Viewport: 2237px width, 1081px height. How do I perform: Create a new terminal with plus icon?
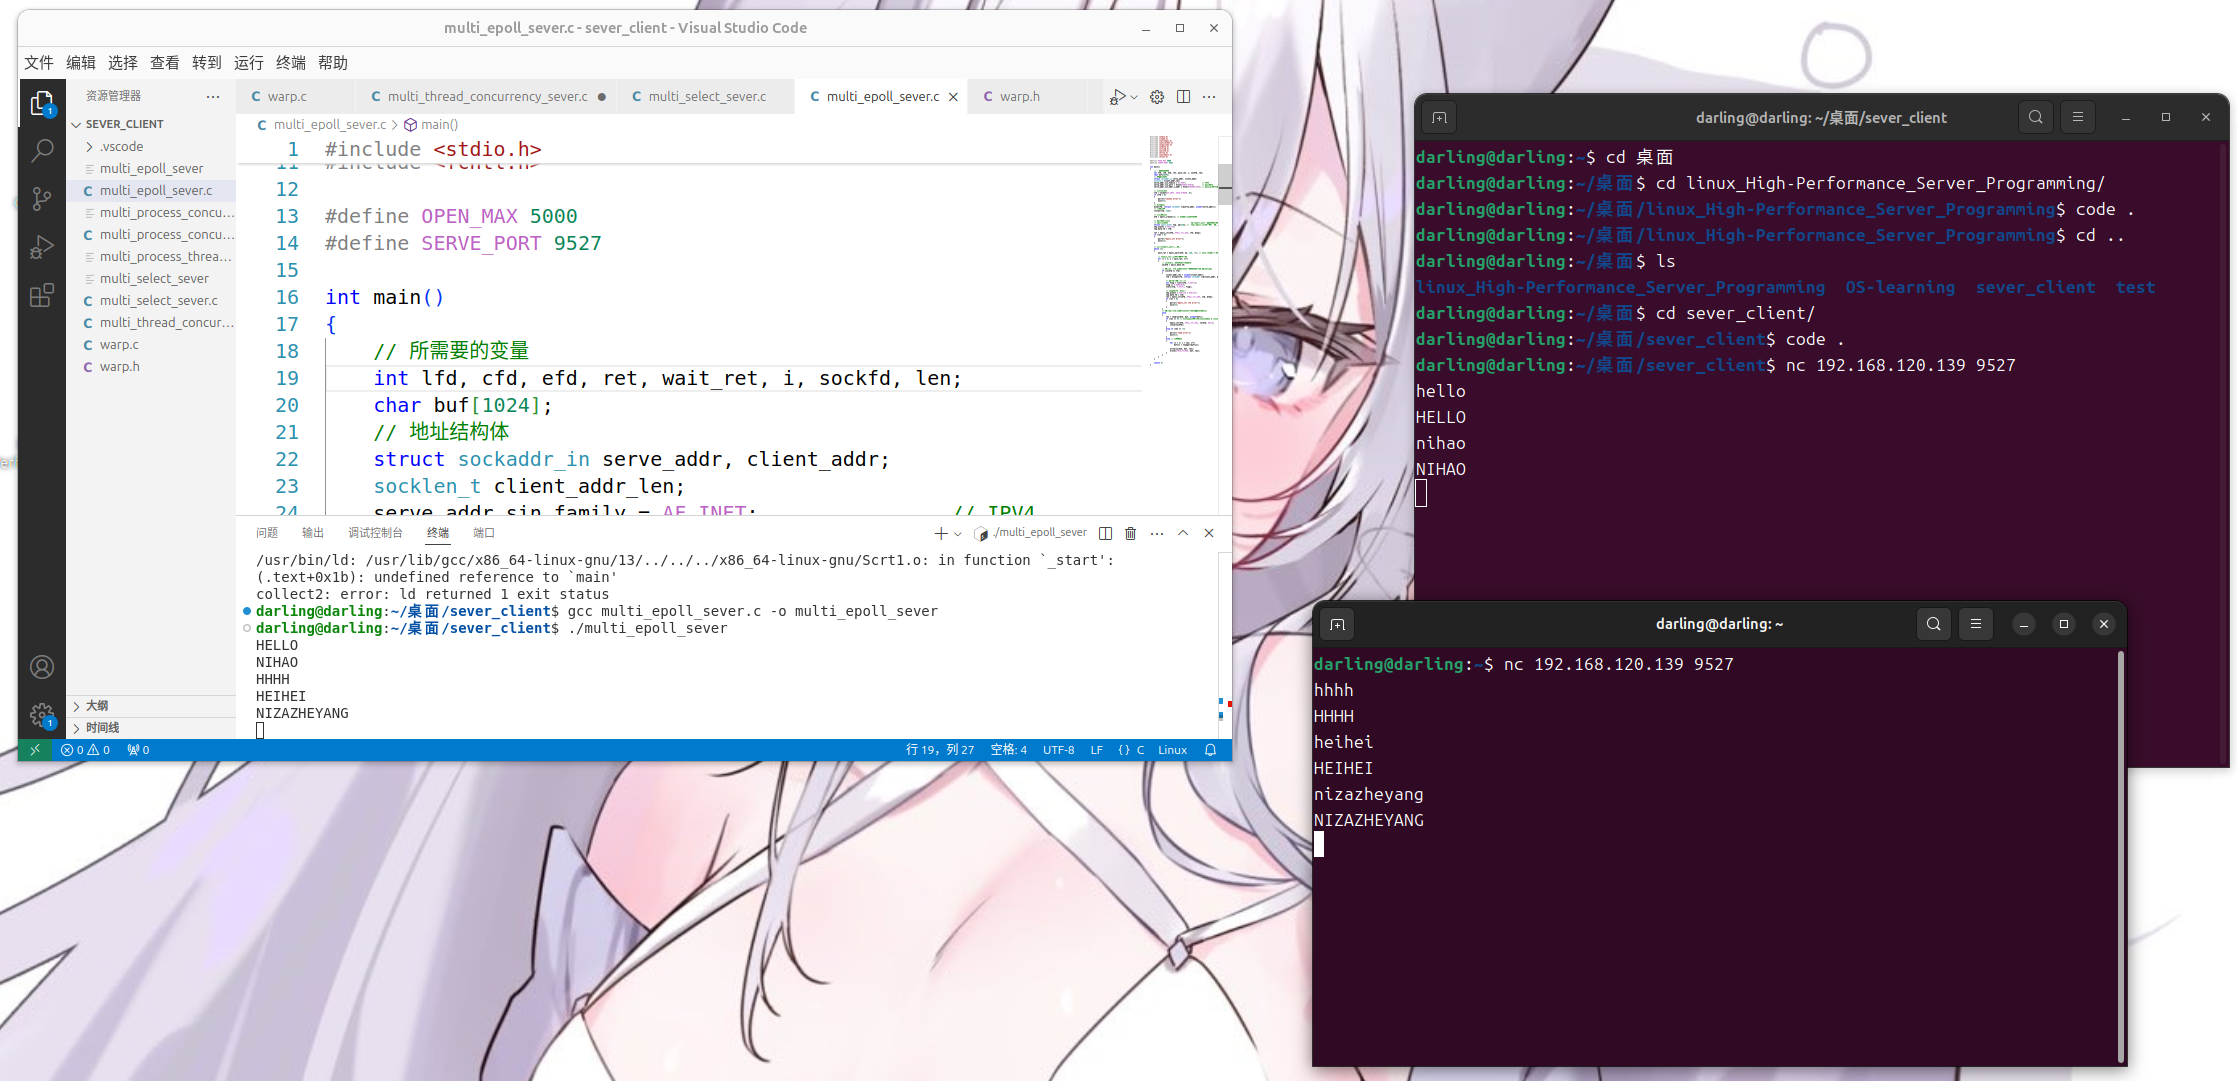pos(940,533)
